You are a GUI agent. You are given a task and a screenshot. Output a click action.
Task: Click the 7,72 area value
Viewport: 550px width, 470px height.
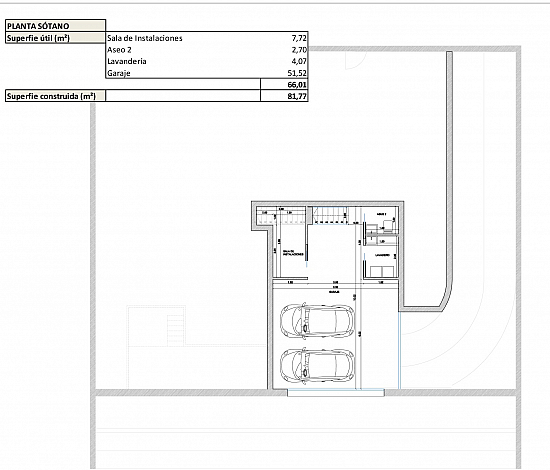click(299, 38)
